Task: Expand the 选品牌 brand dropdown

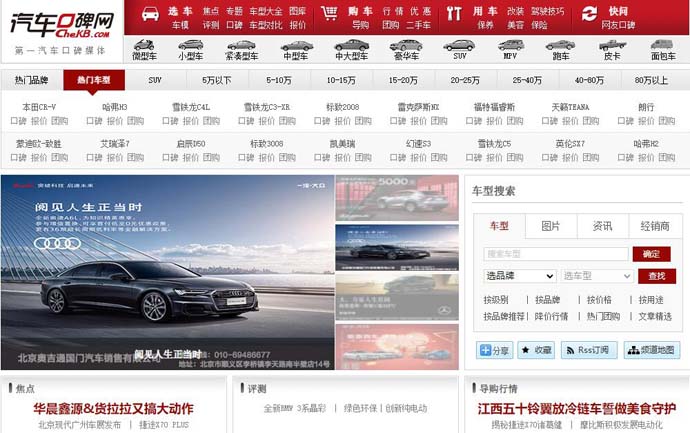Action: click(x=519, y=276)
